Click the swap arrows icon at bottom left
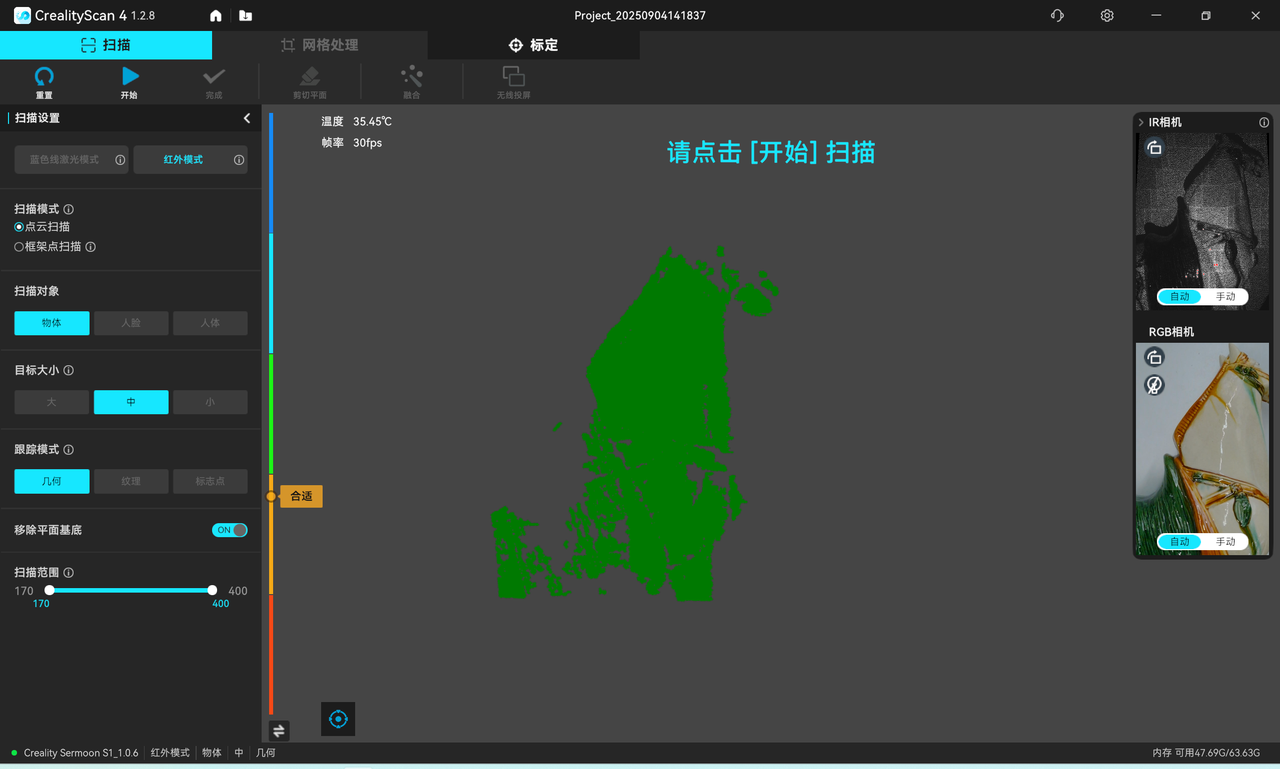Image resolution: width=1280 pixels, height=769 pixels. click(279, 731)
